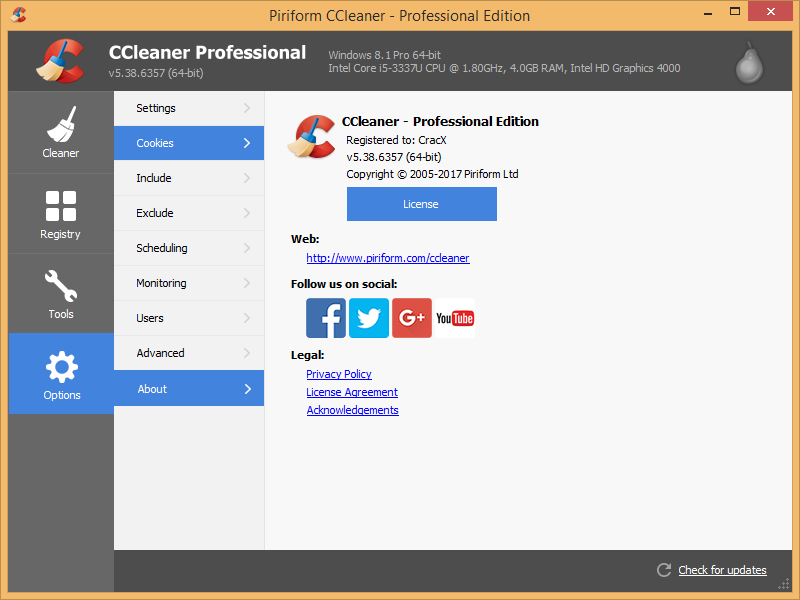800x600 pixels.
Task: Click the Piriform pear logo
Action: tap(749, 63)
